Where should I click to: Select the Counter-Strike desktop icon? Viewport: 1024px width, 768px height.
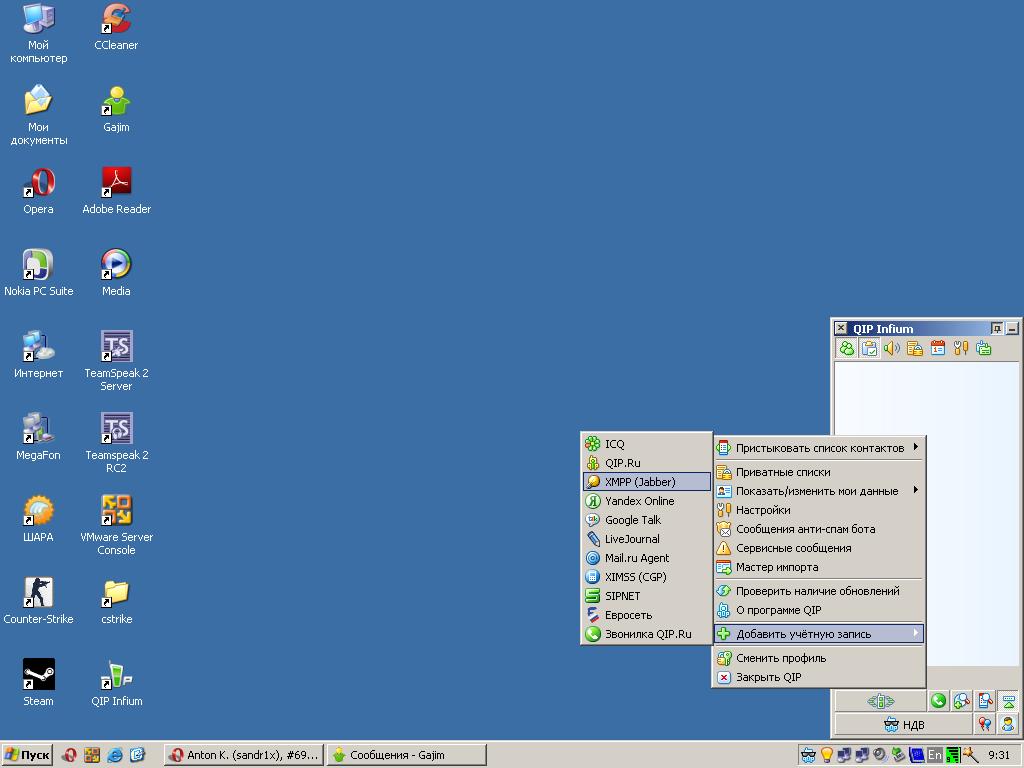(x=39, y=601)
